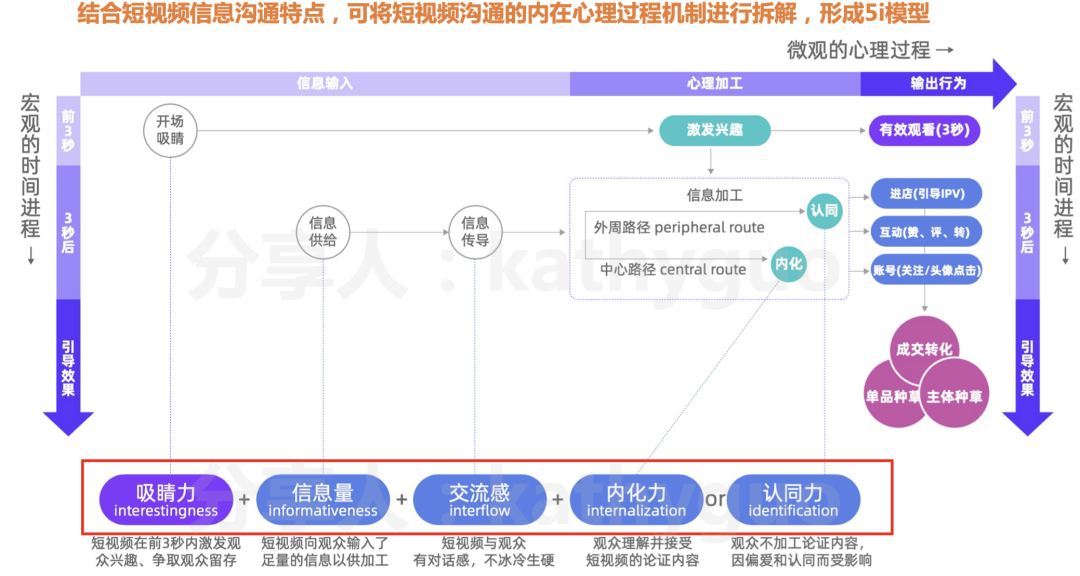Click the 进店(引导IPV) button

point(925,194)
